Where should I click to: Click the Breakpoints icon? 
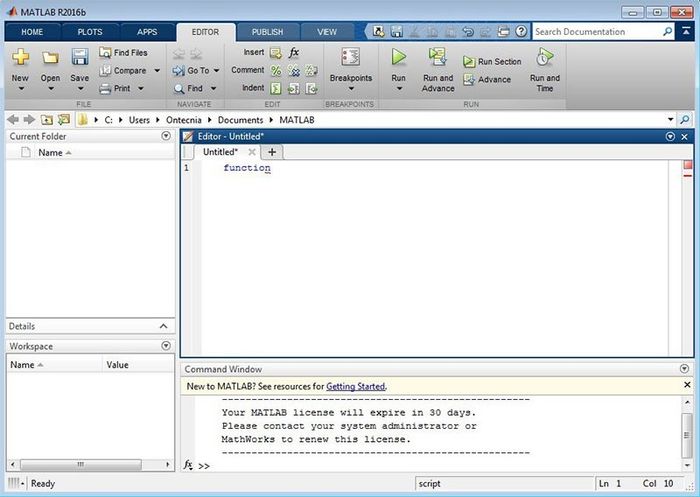point(350,58)
